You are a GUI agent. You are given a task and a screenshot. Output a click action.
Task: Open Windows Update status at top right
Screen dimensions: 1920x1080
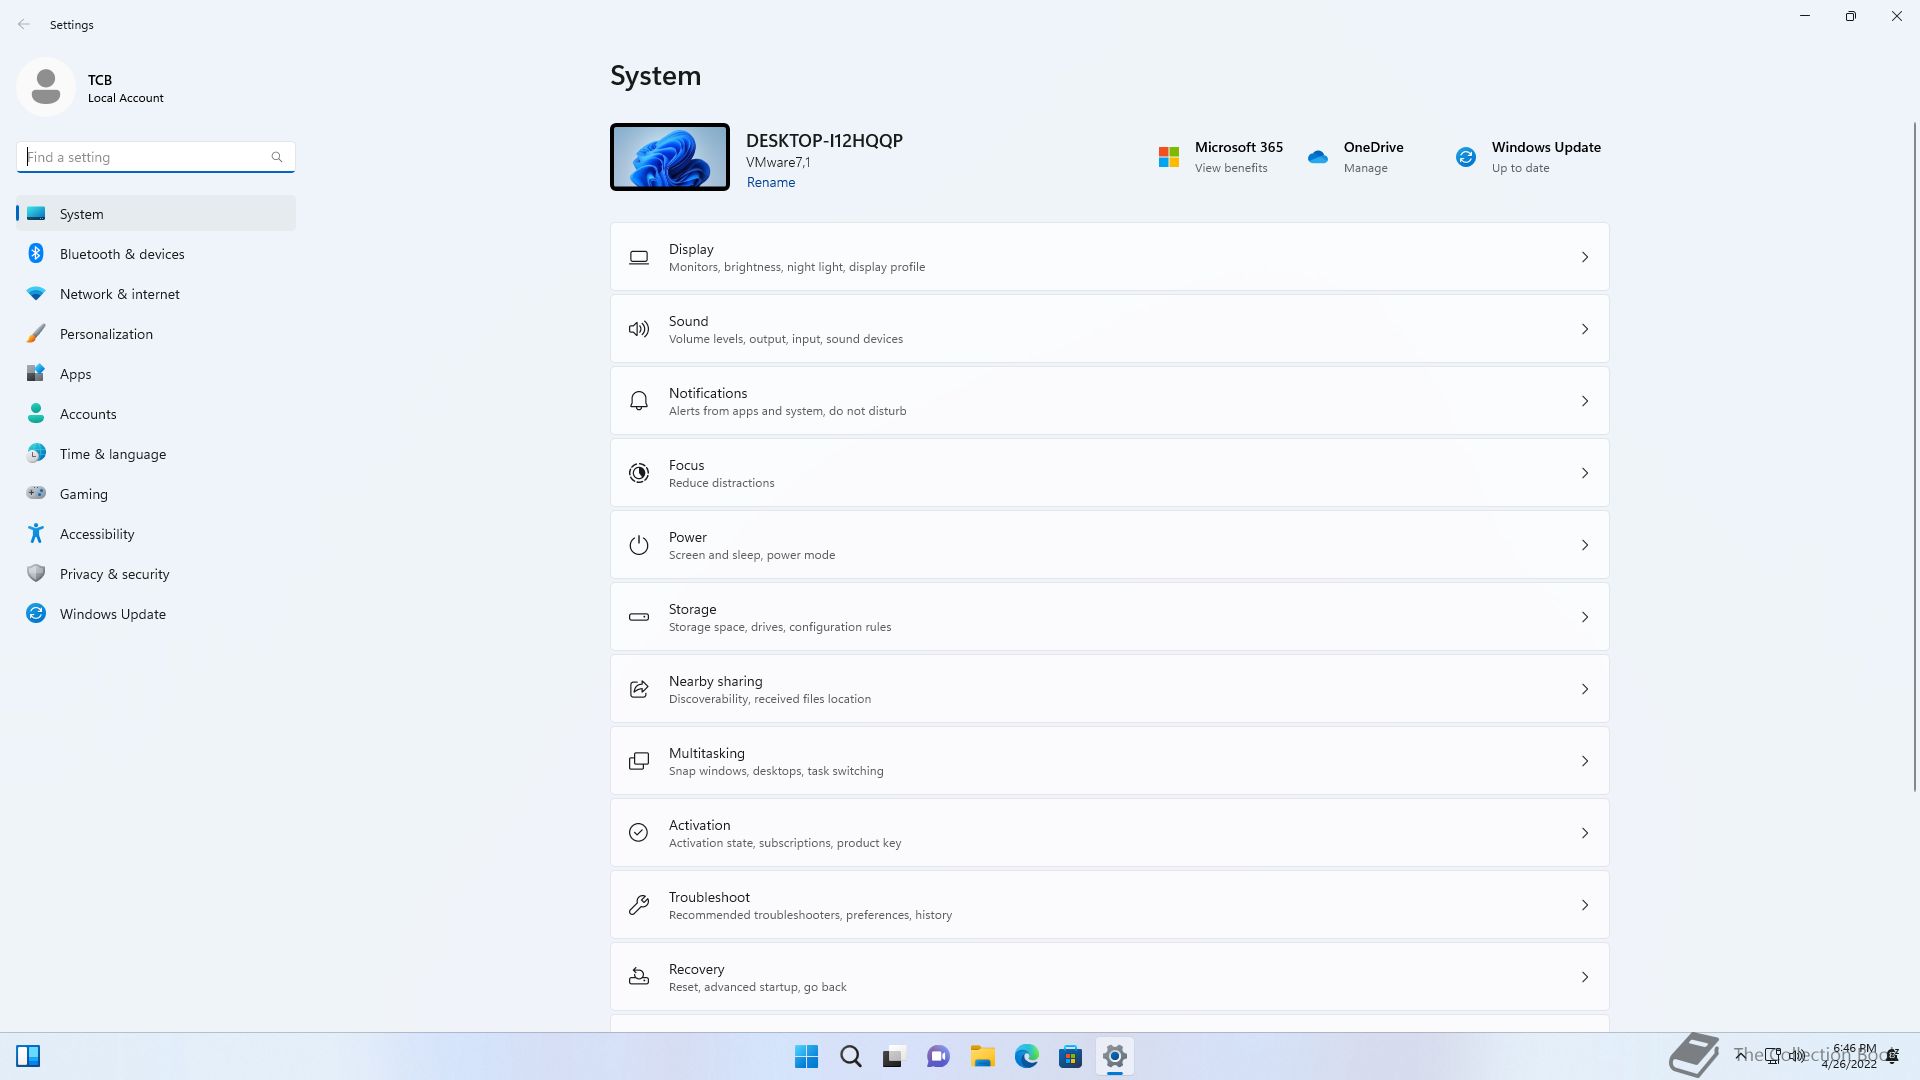click(x=1545, y=156)
